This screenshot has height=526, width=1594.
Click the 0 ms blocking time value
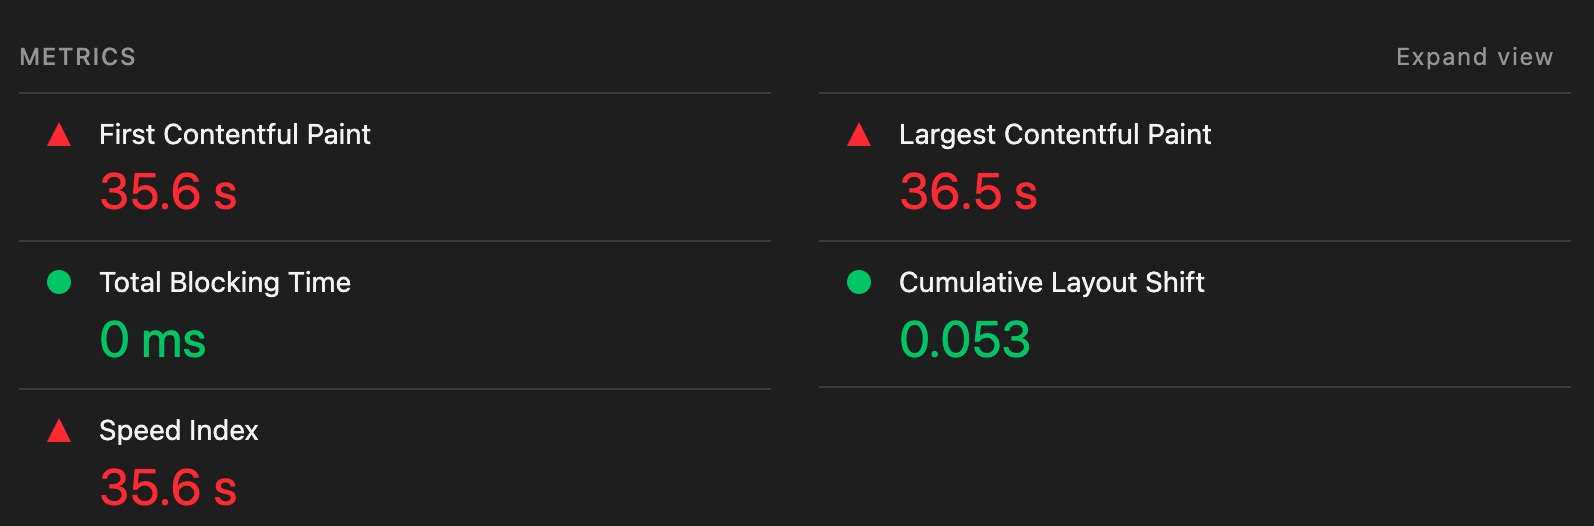[x=153, y=340]
